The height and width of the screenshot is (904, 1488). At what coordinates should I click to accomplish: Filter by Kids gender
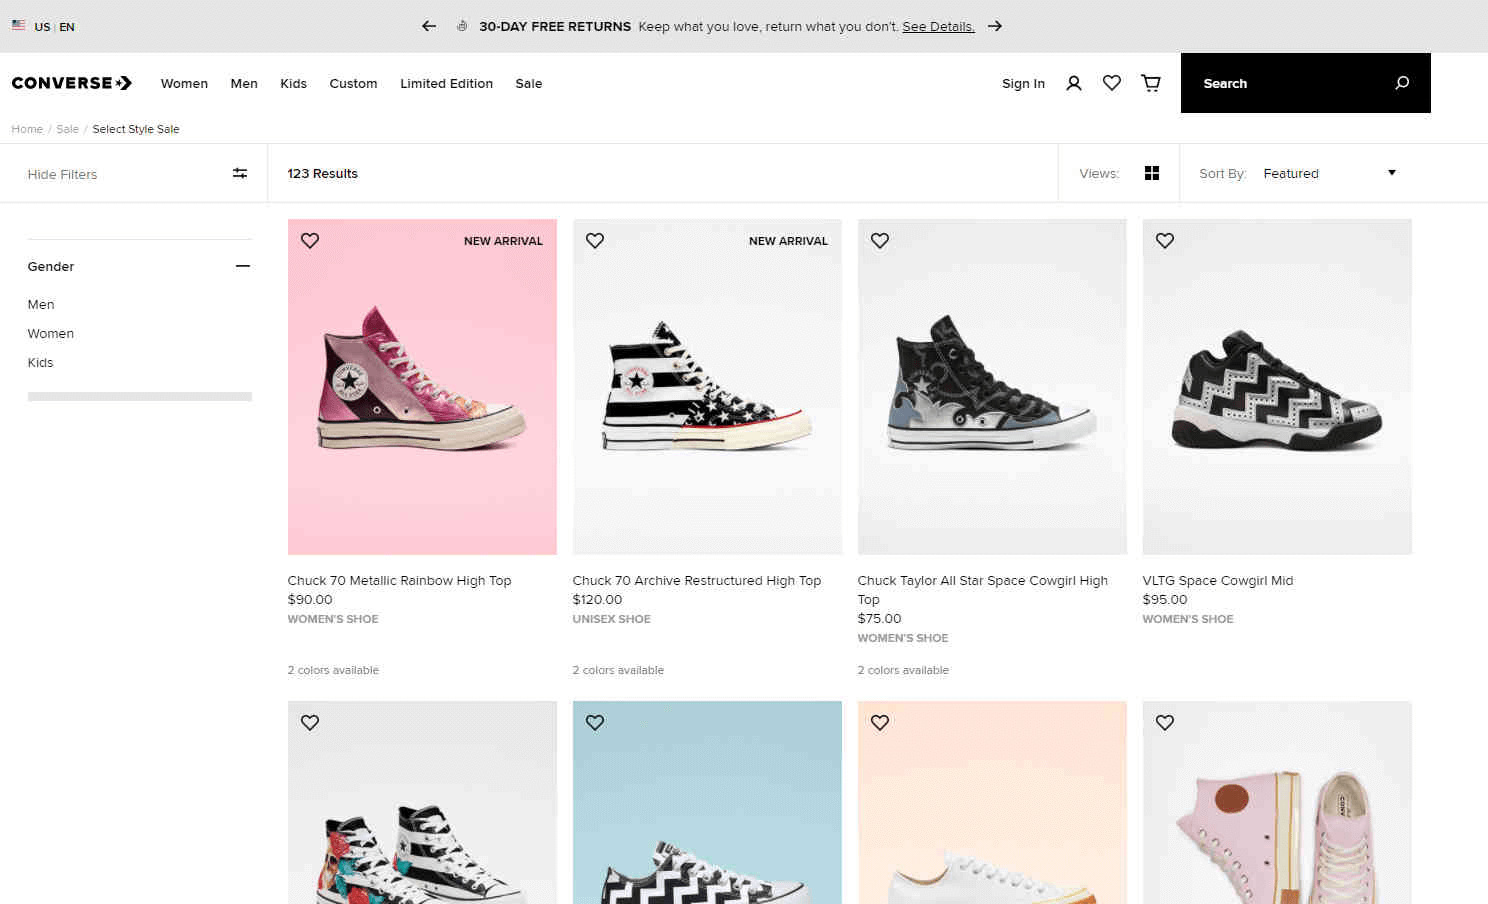pyautogui.click(x=40, y=362)
